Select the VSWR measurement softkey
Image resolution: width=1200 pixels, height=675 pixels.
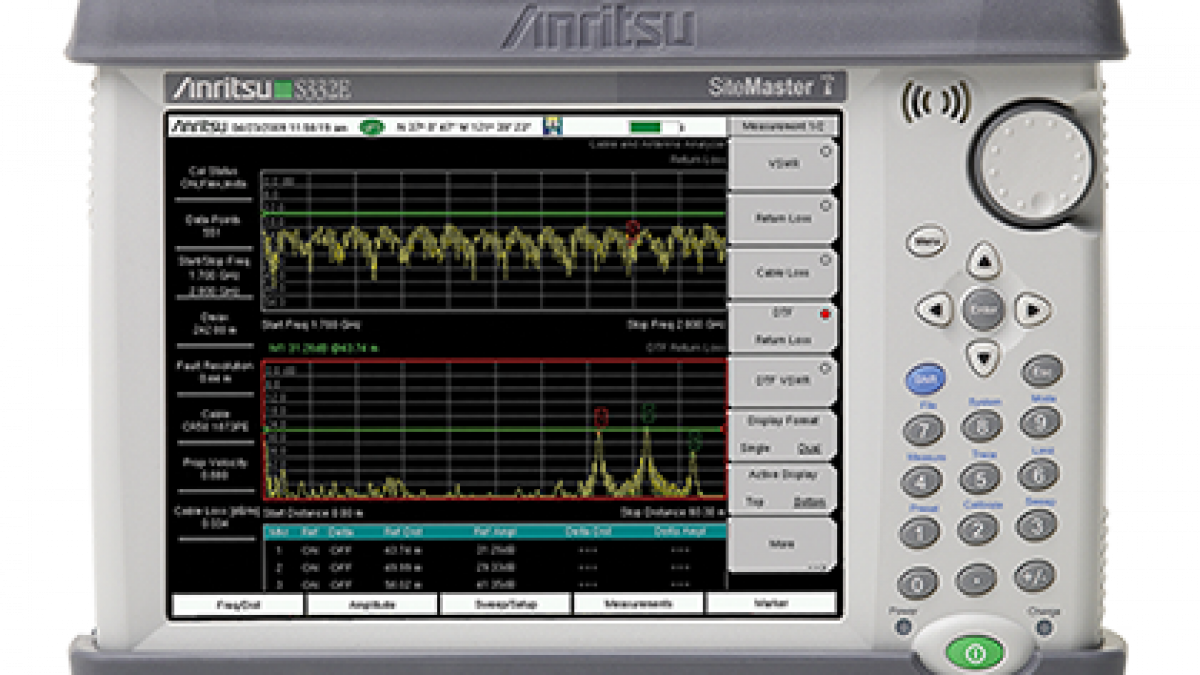click(x=782, y=164)
